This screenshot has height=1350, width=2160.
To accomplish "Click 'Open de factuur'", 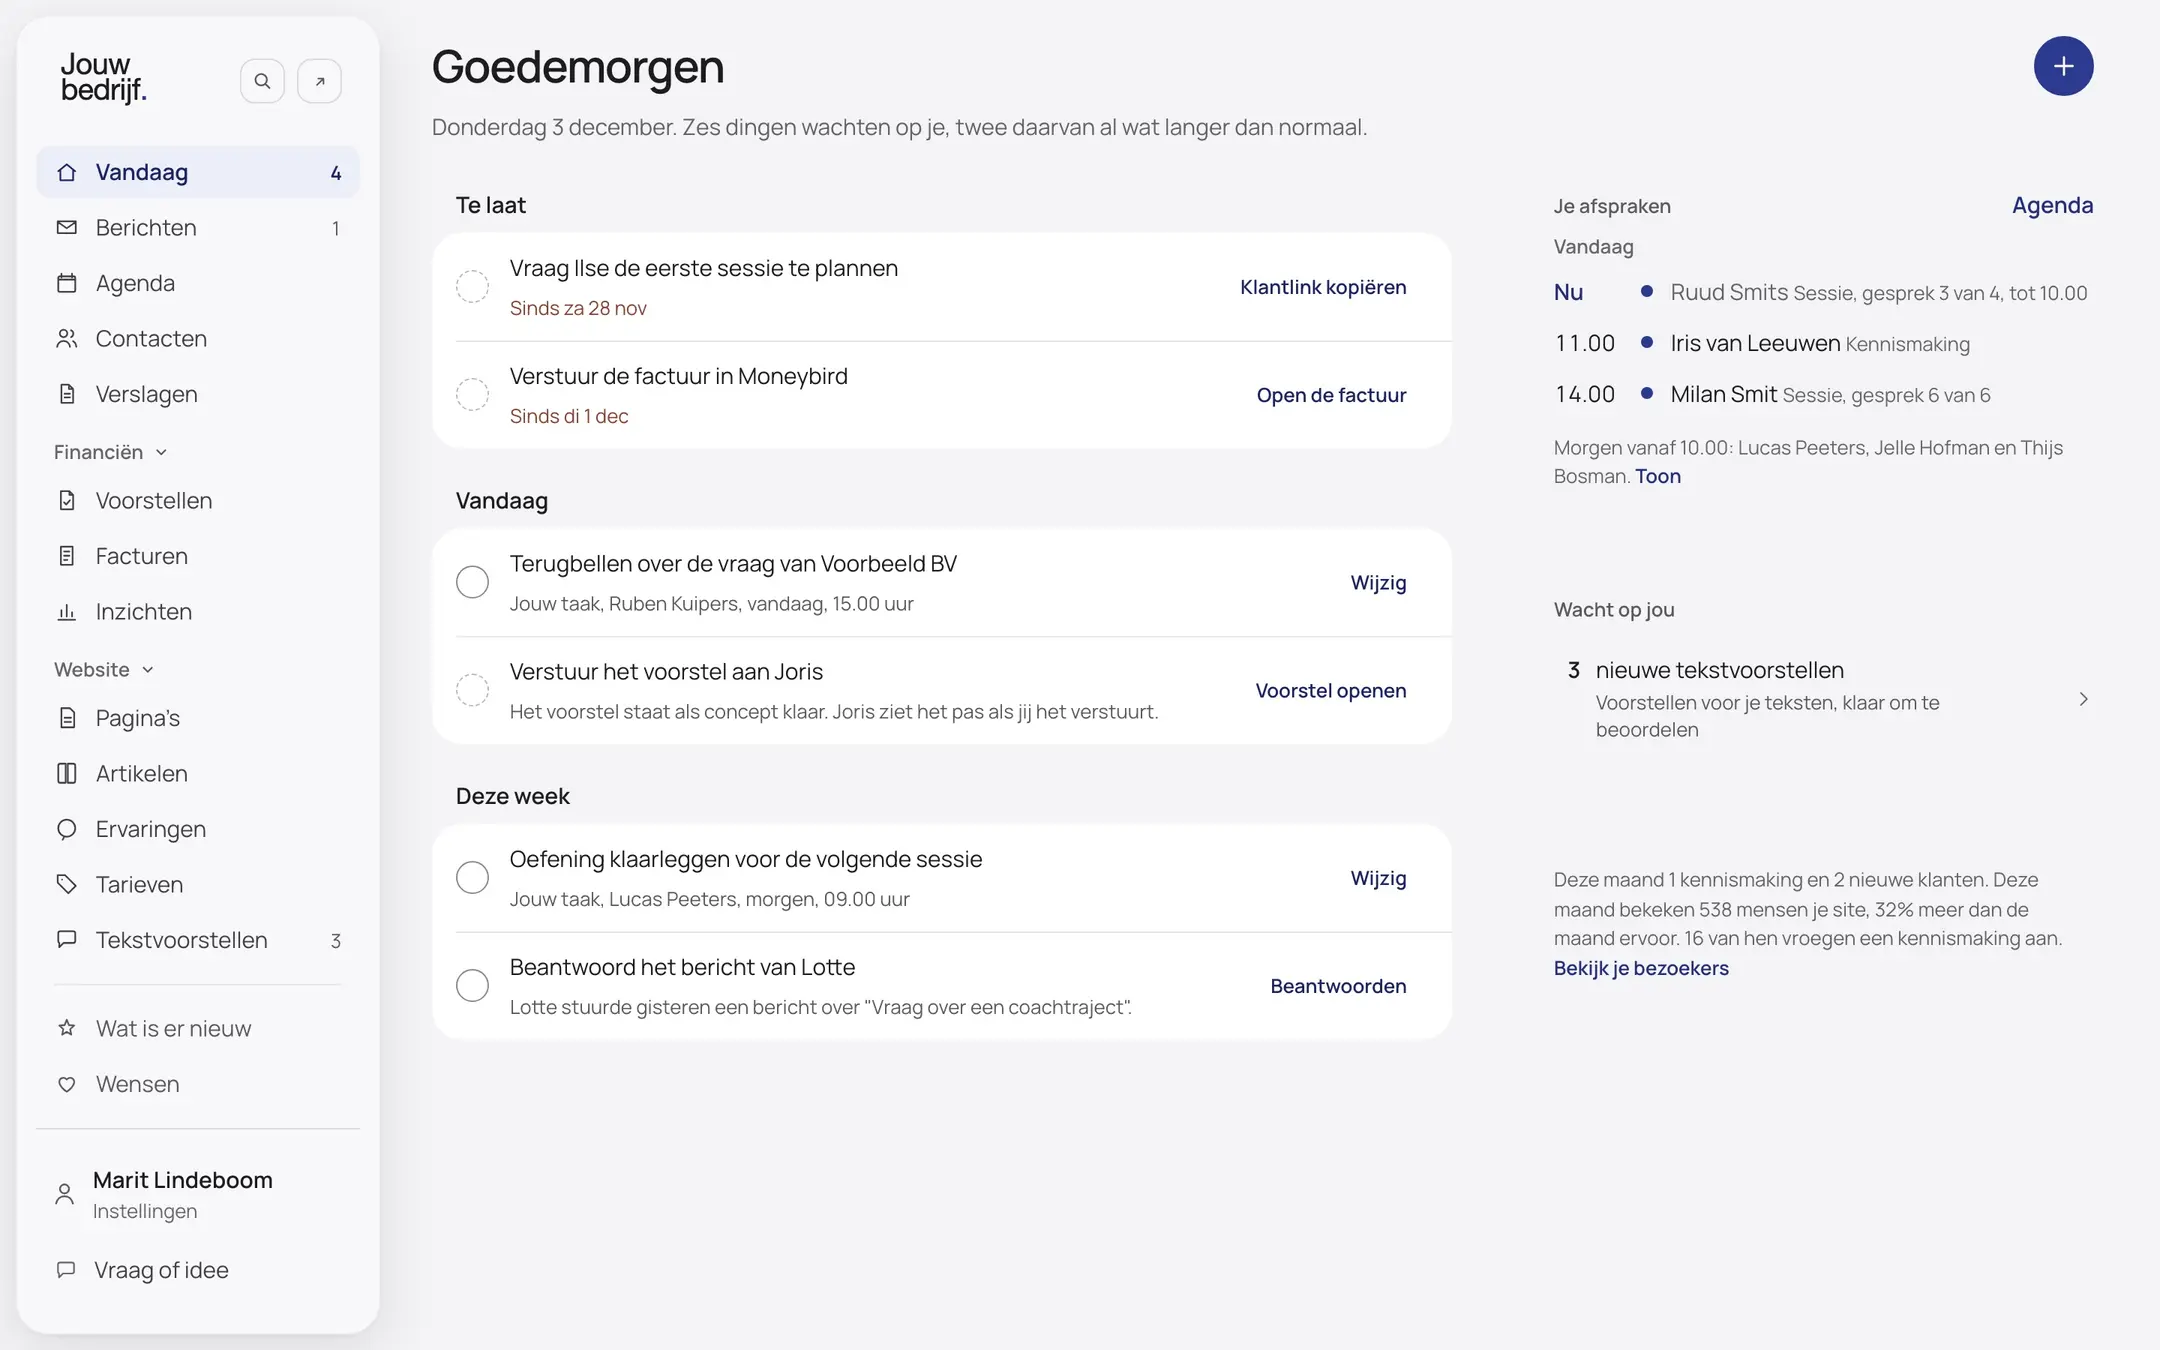I will coord(1331,395).
